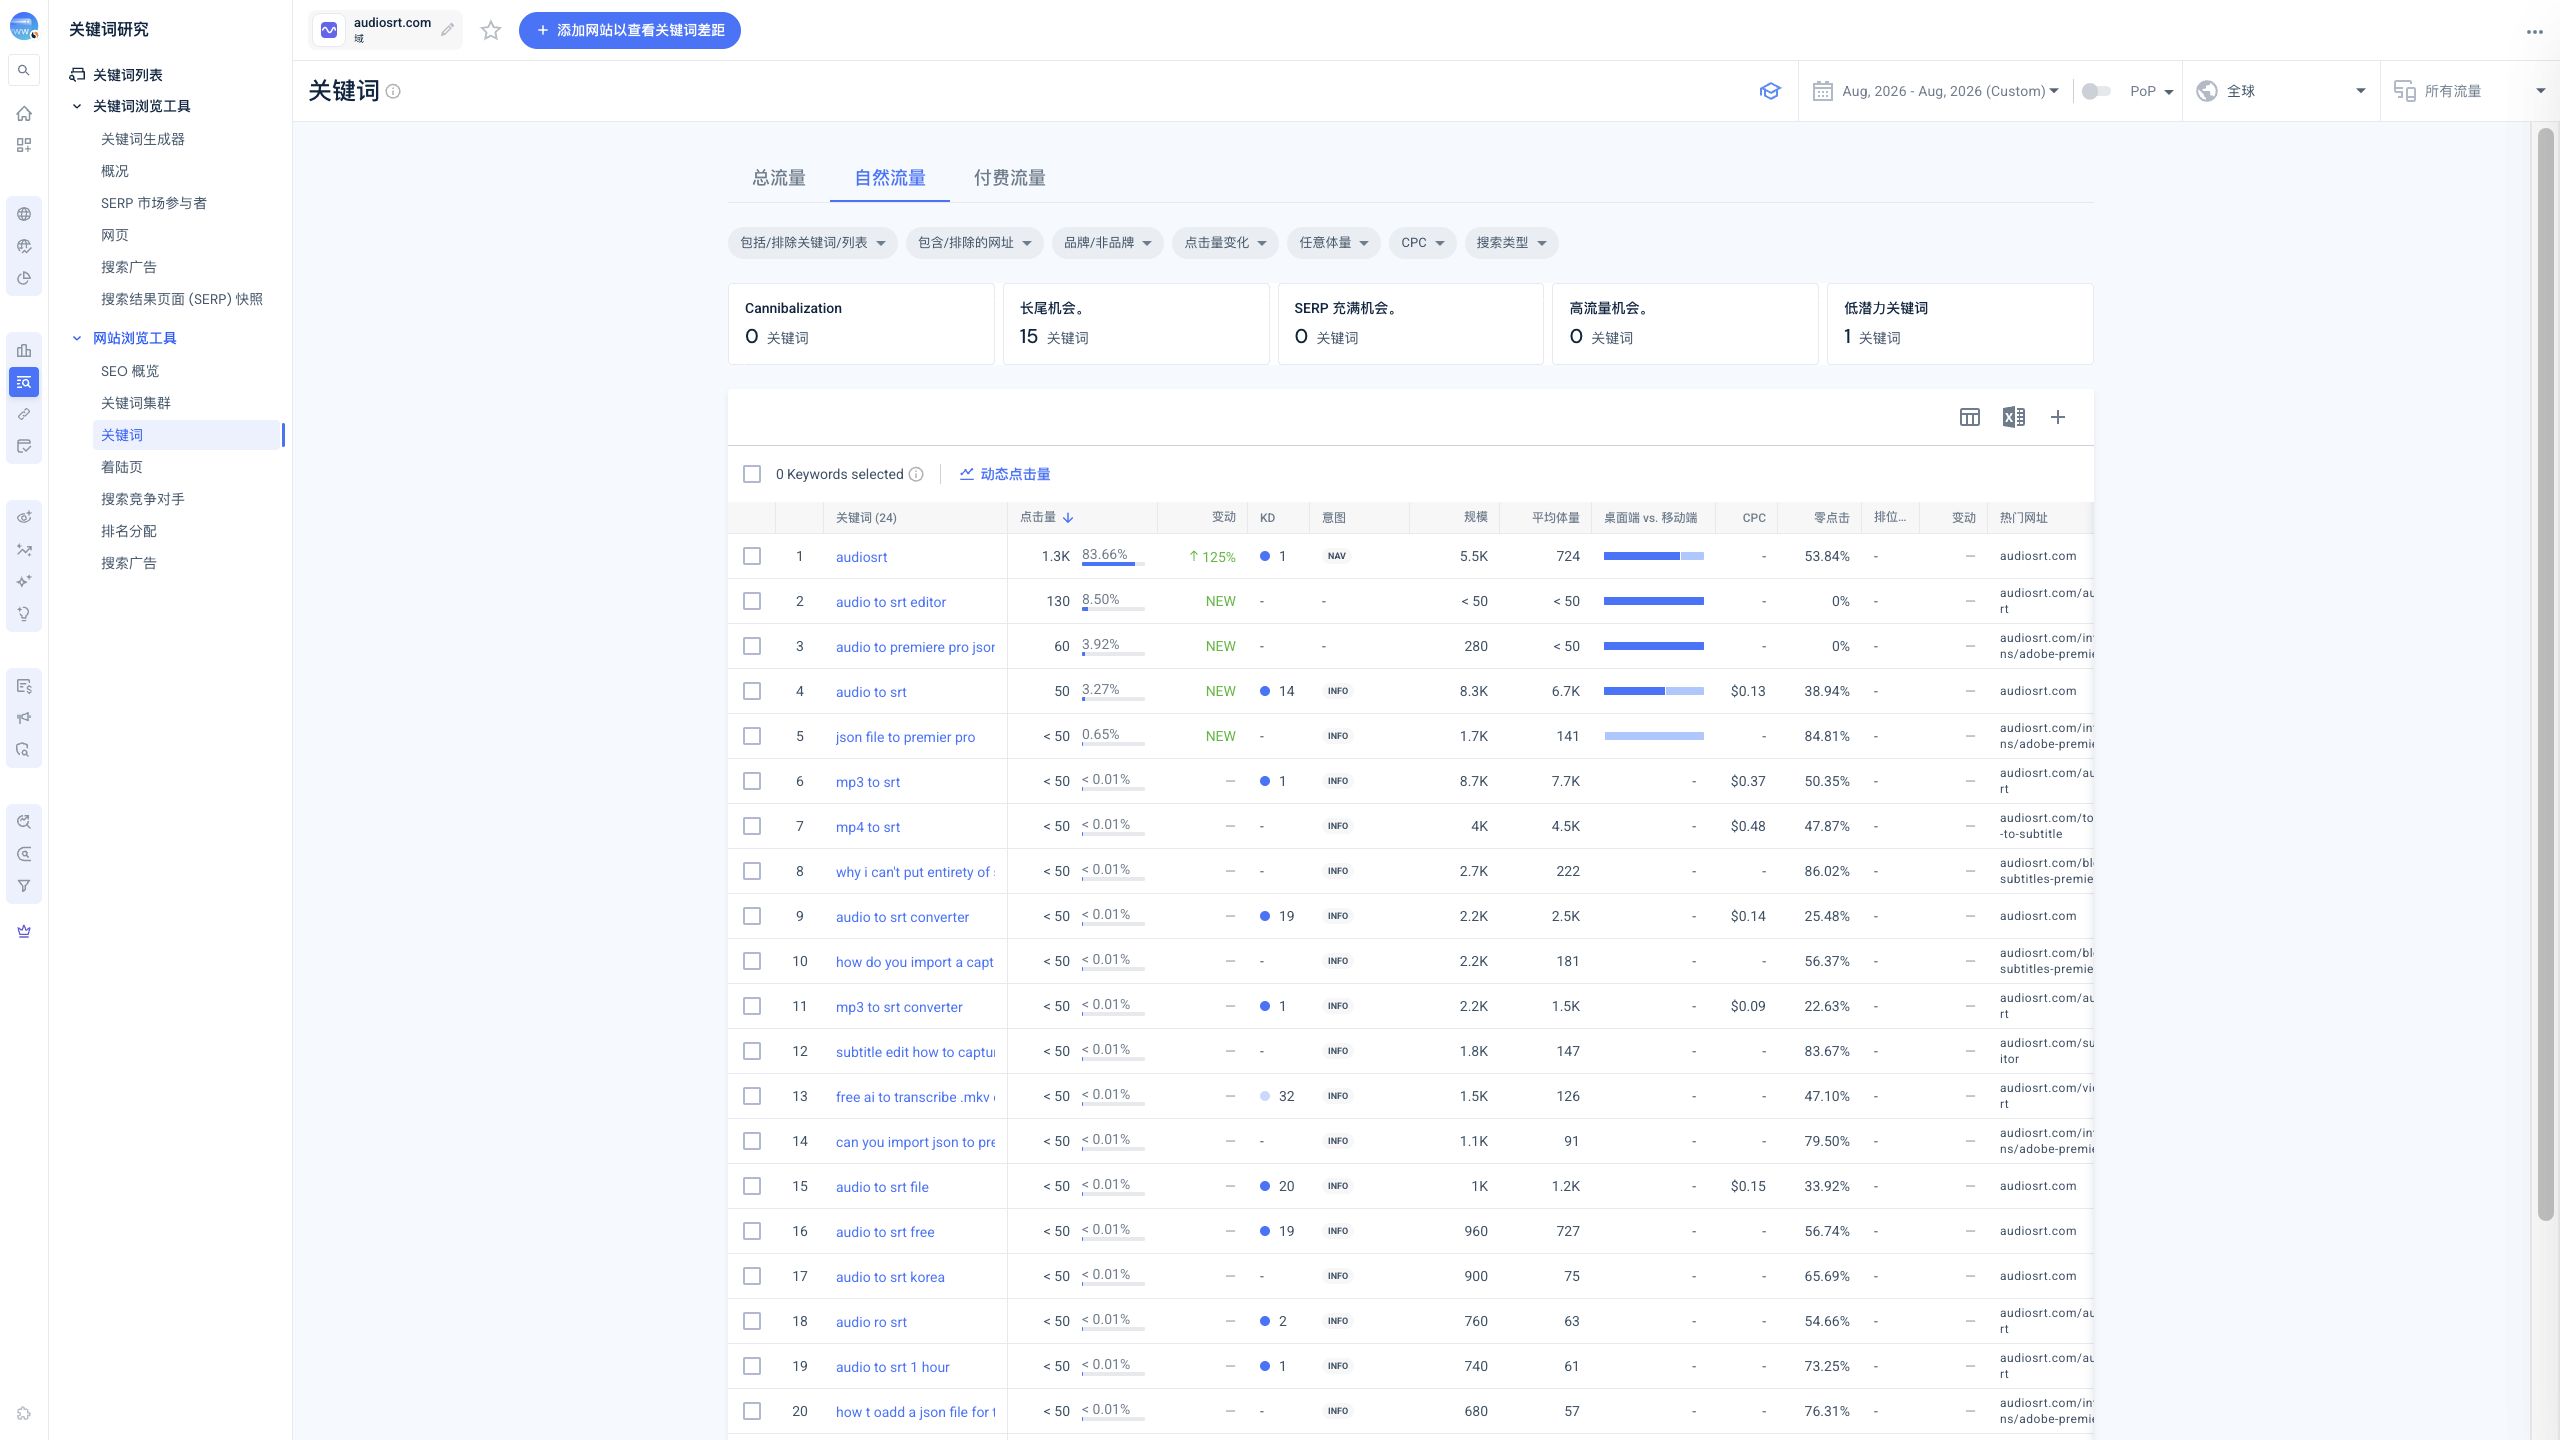2560x1440 pixels.
Task: Tick checkbox for json file to premier pro row
Action: pyautogui.click(x=752, y=736)
